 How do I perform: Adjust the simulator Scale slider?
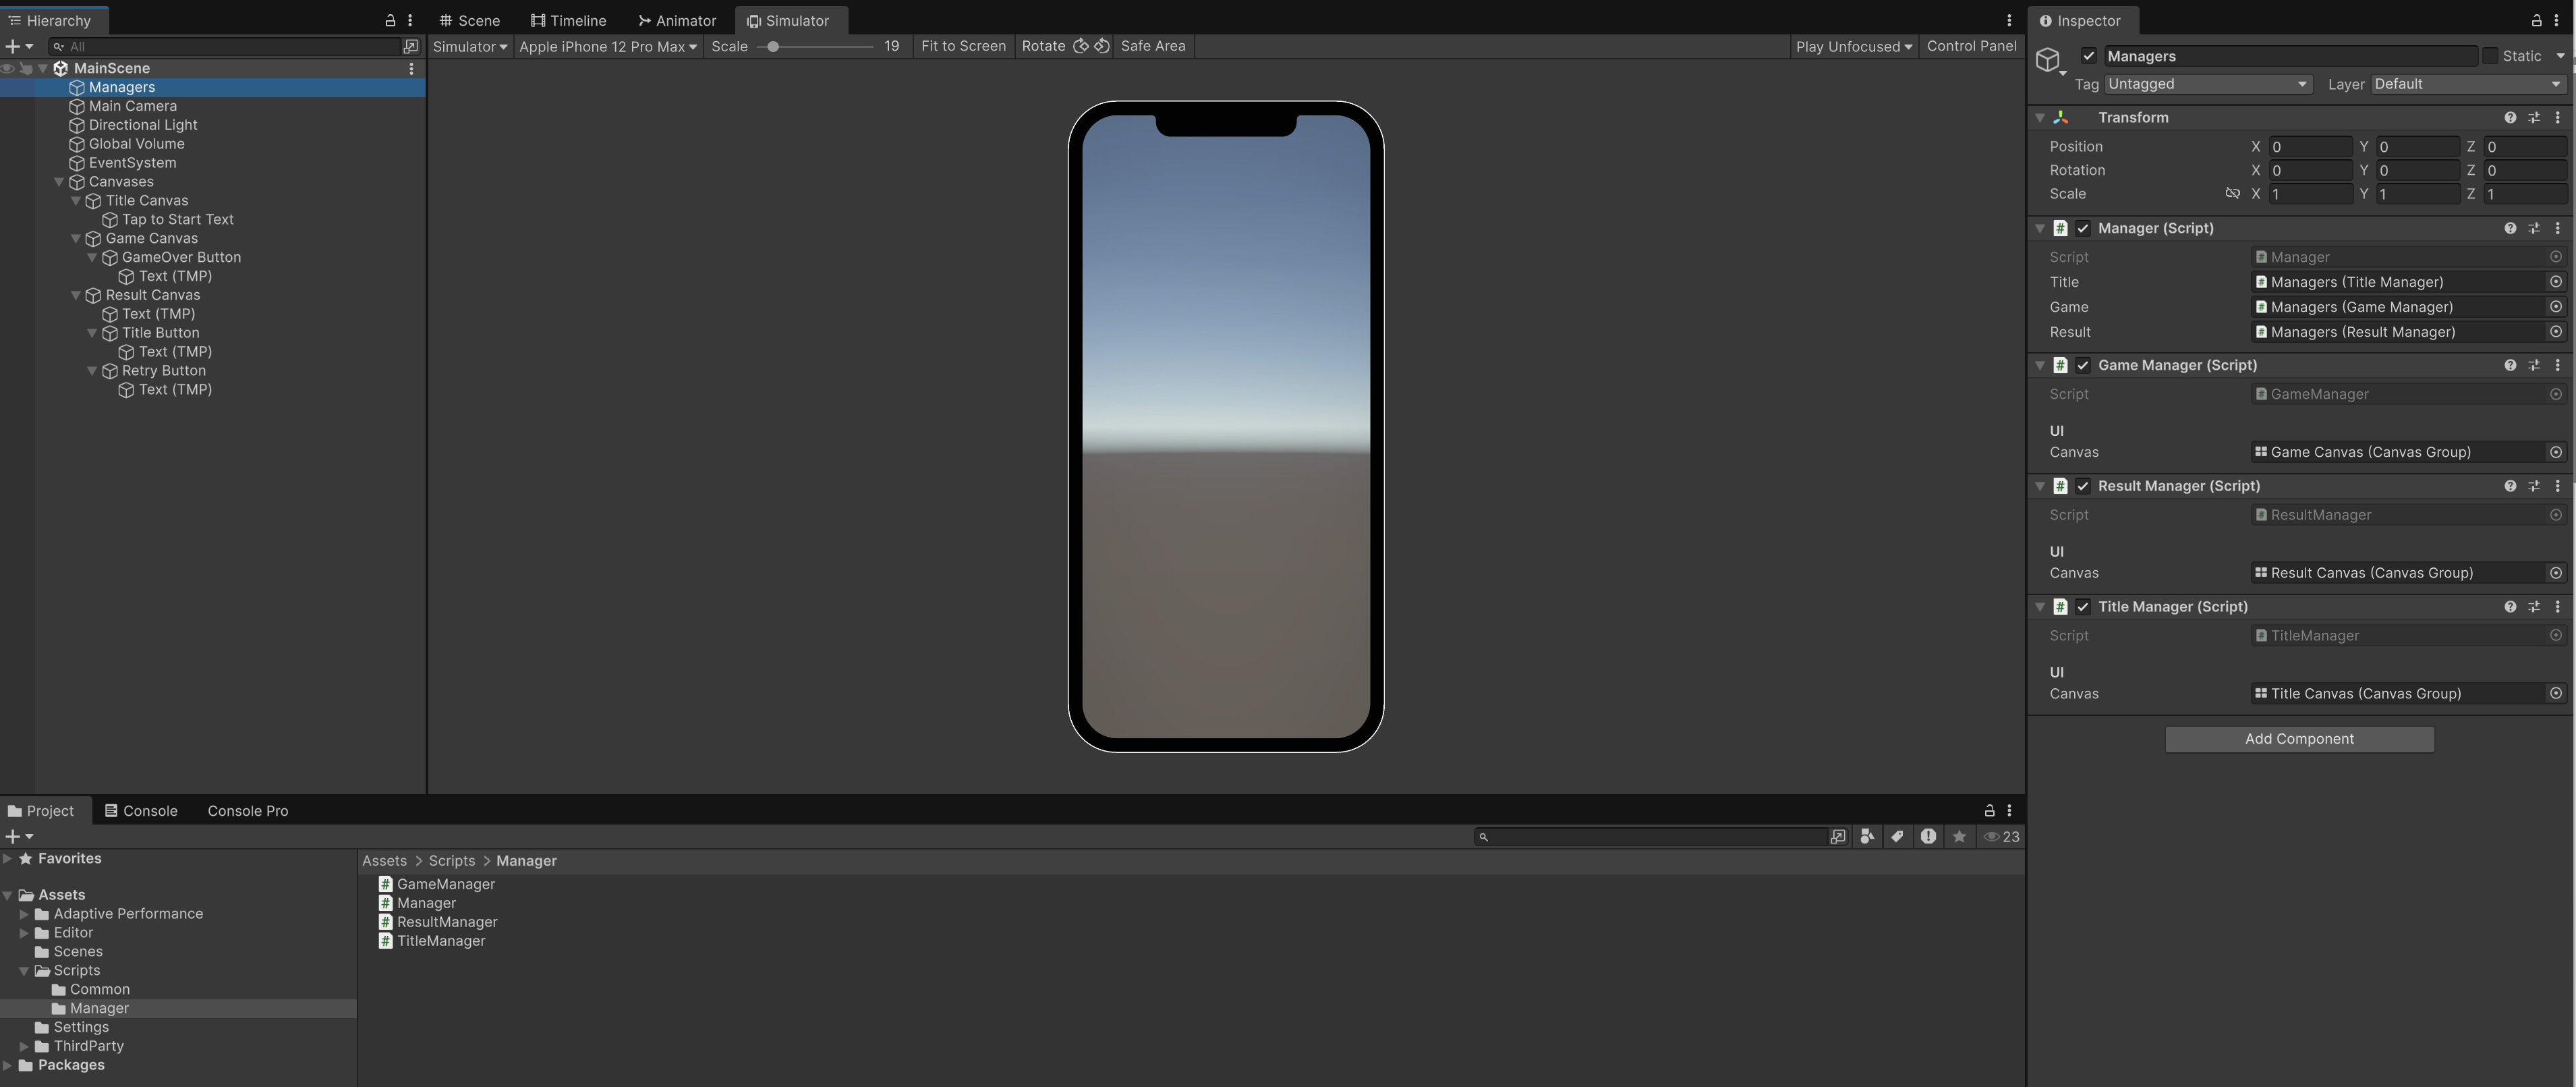point(773,46)
